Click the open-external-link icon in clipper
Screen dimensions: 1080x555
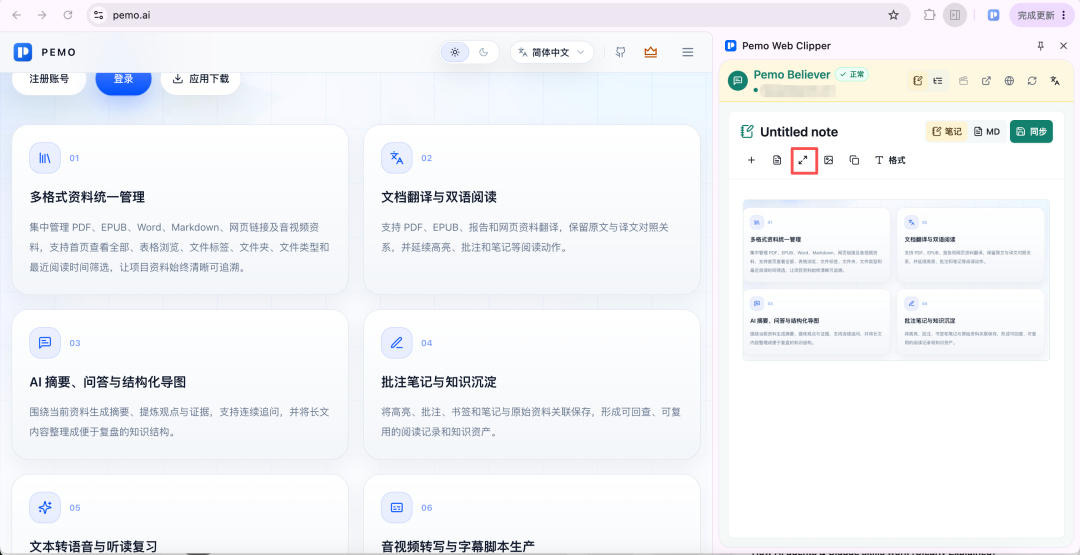pos(986,81)
